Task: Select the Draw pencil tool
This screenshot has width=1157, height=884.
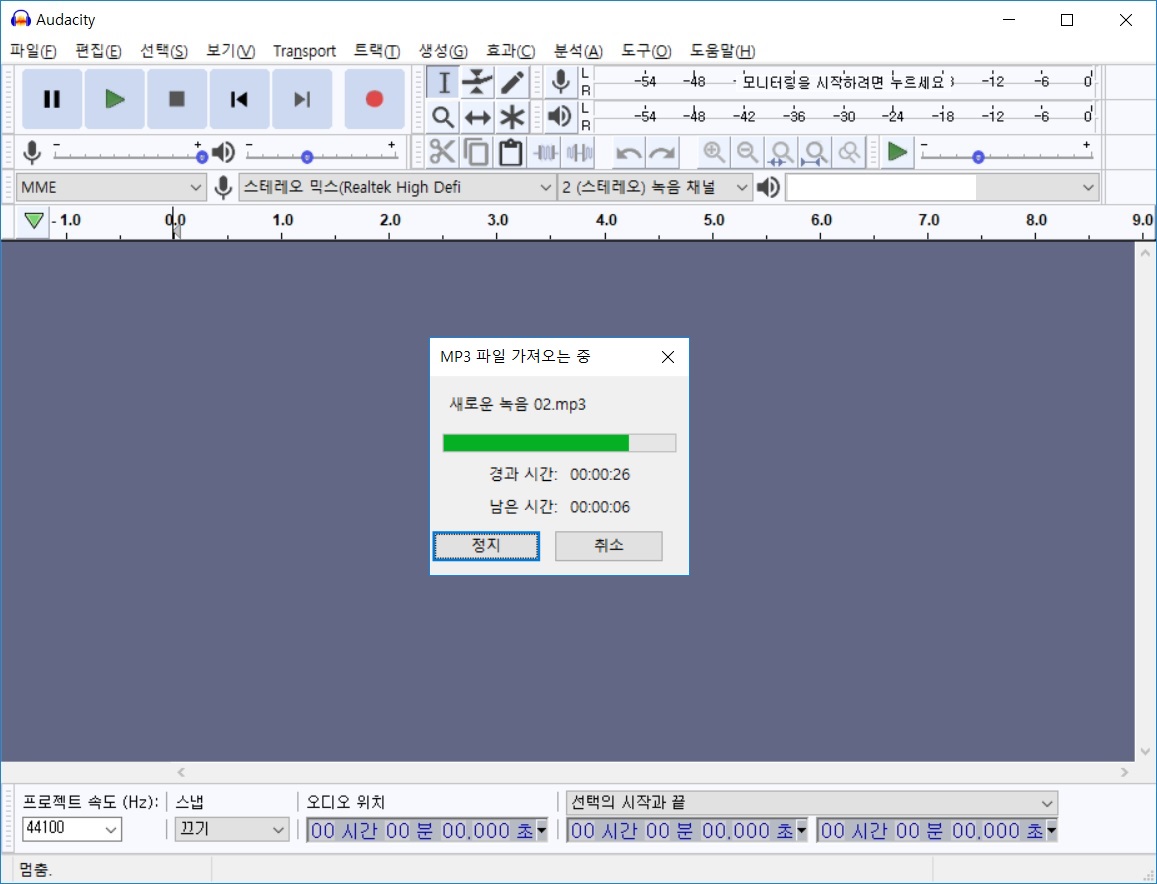Action: coord(512,82)
